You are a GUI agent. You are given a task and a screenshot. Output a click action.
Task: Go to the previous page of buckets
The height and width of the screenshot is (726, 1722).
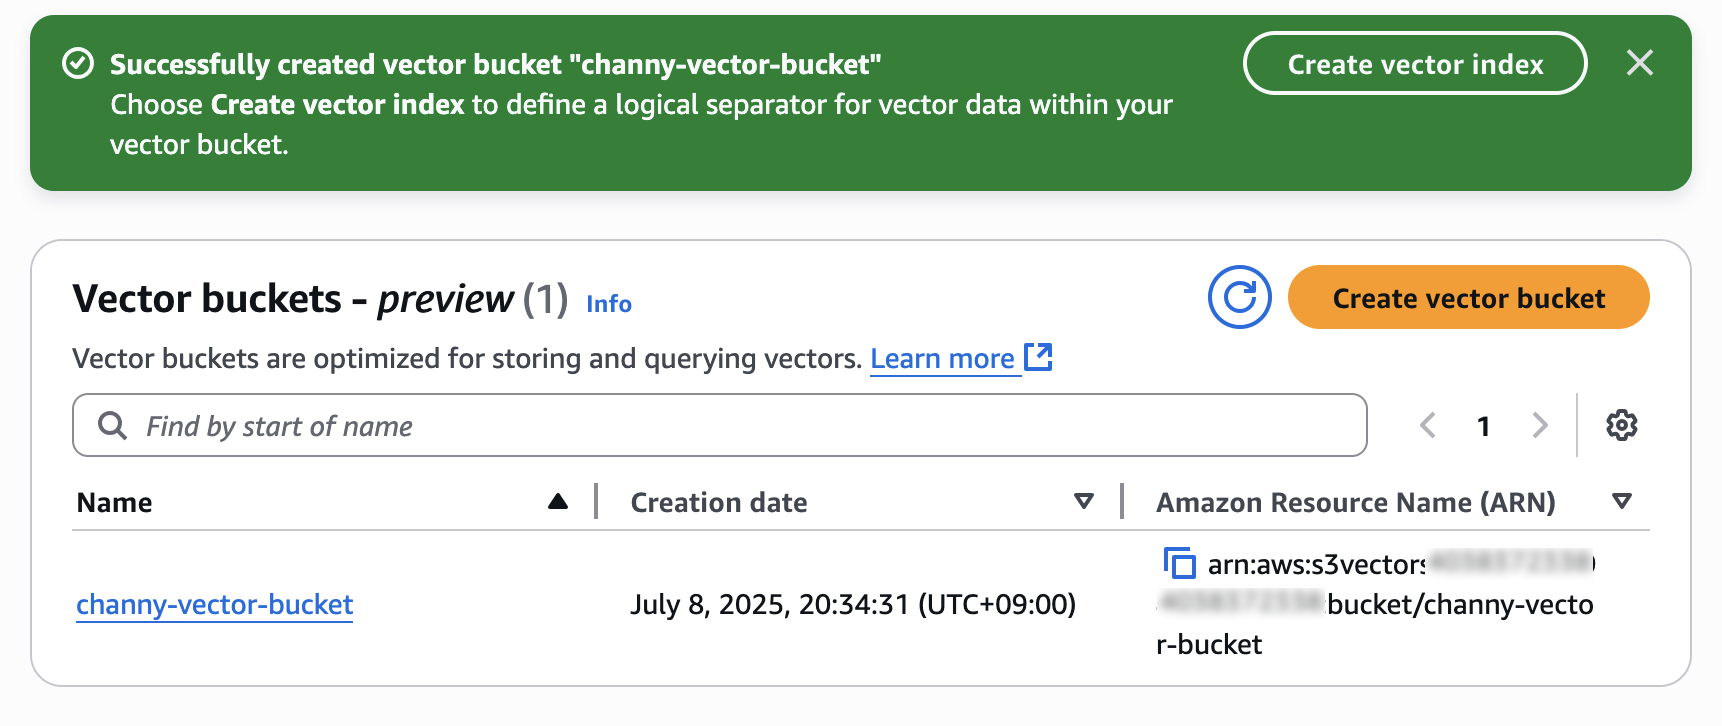coord(1428,425)
